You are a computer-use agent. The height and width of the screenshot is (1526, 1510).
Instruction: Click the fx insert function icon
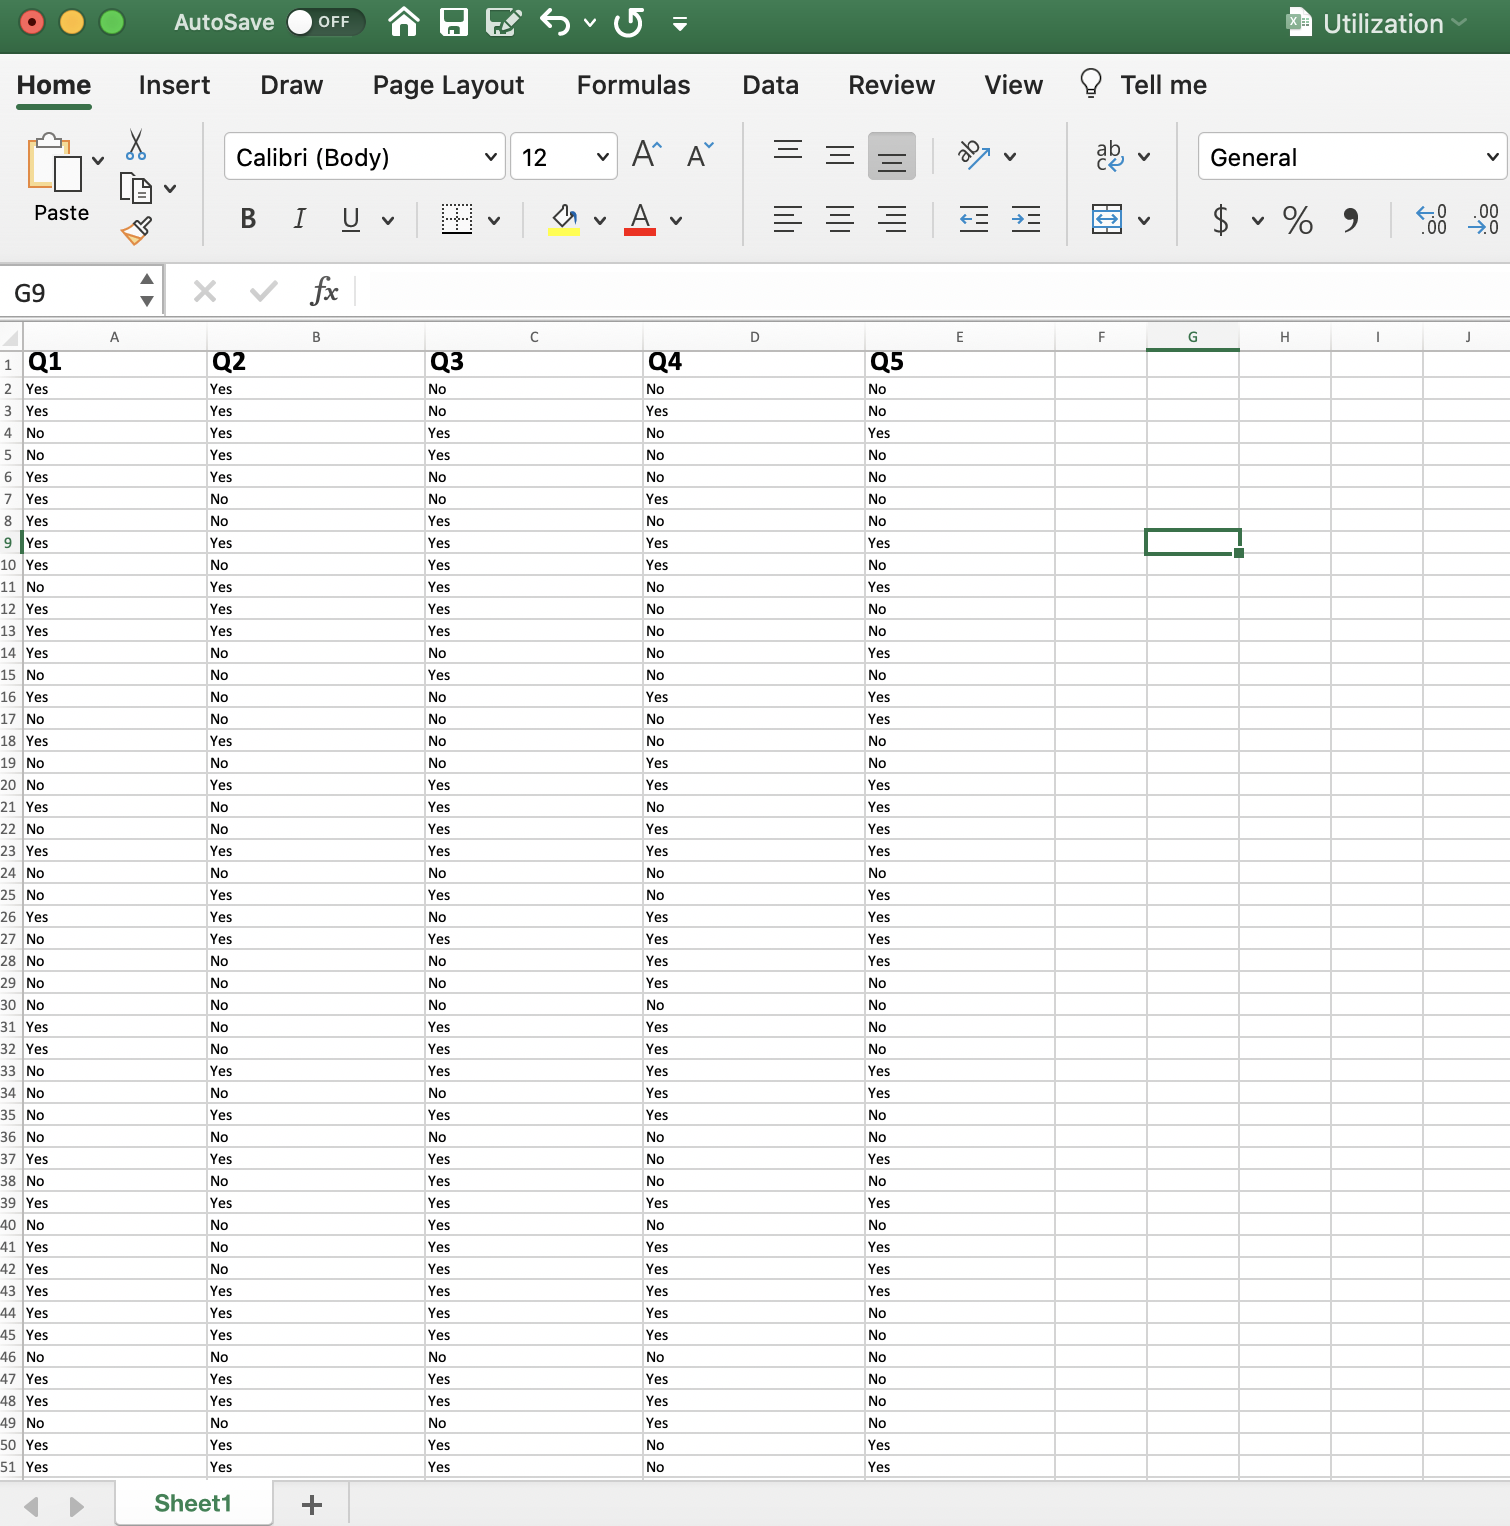point(324,292)
